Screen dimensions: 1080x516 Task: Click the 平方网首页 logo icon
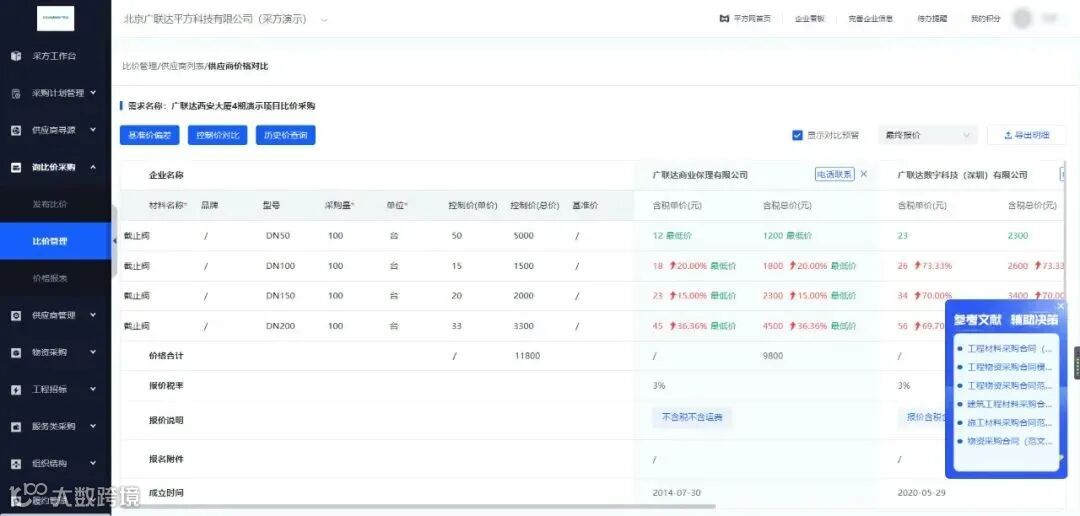coord(724,19)
